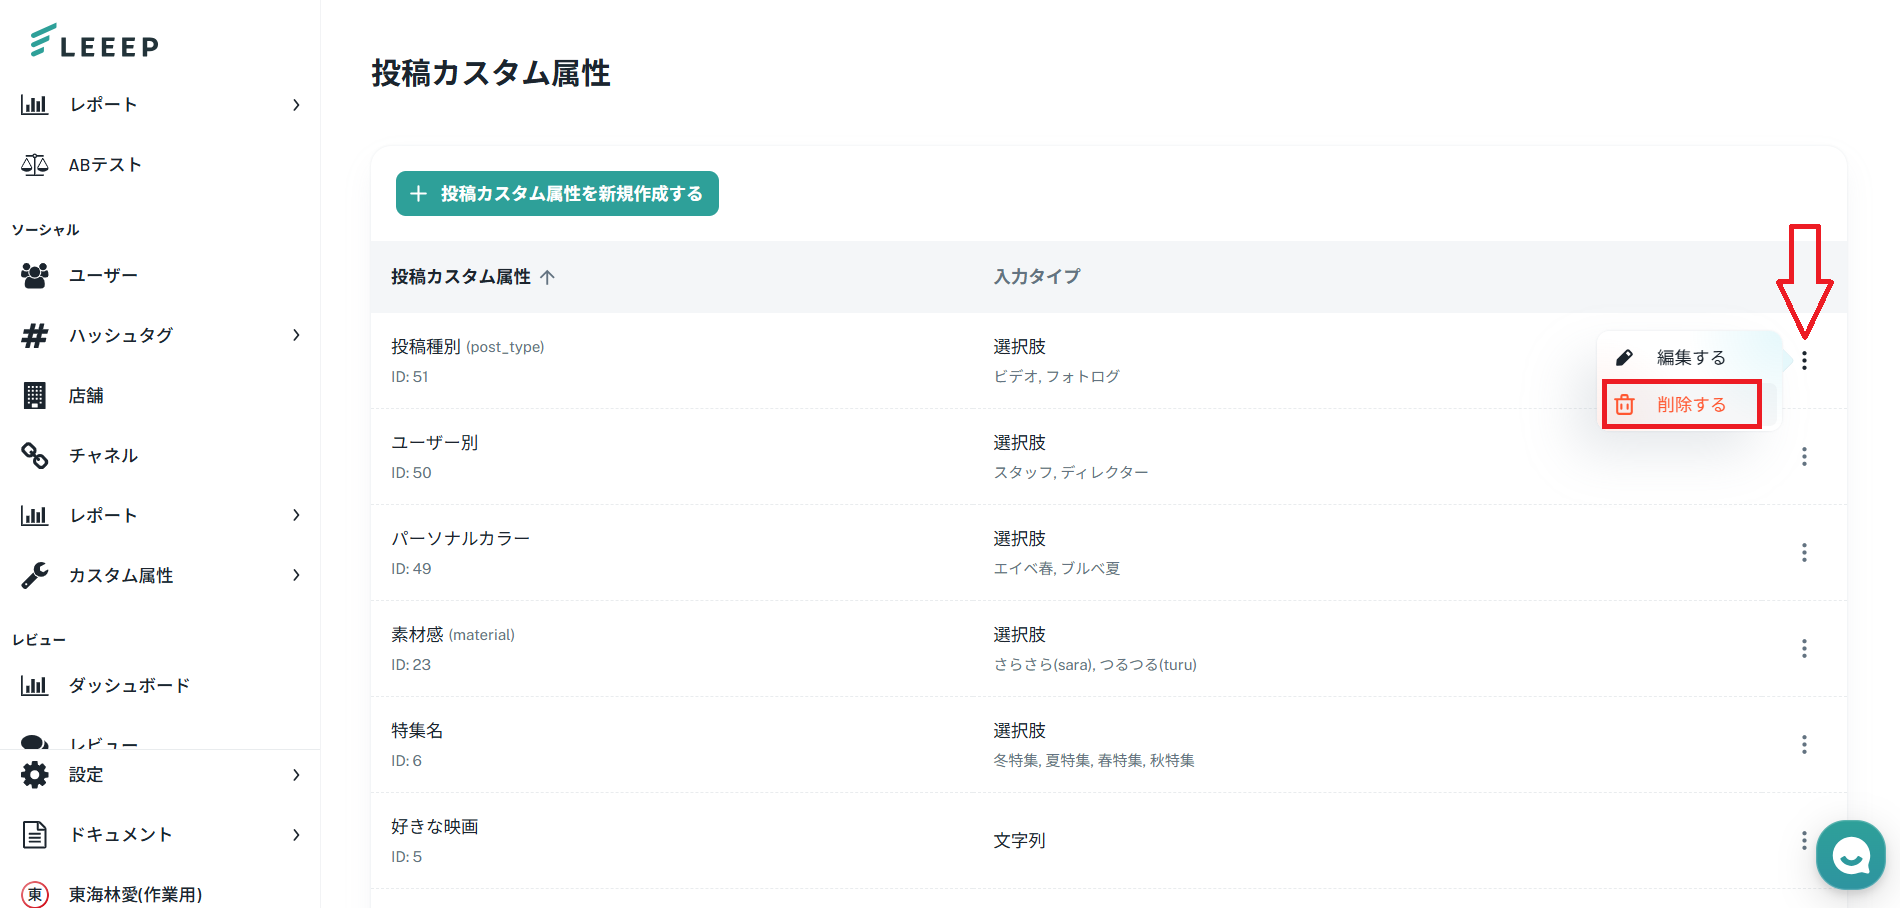Expand the ハッシュタグ sidebar submenu
This screenshot has width=1900, height=908.
coord(296,335)
